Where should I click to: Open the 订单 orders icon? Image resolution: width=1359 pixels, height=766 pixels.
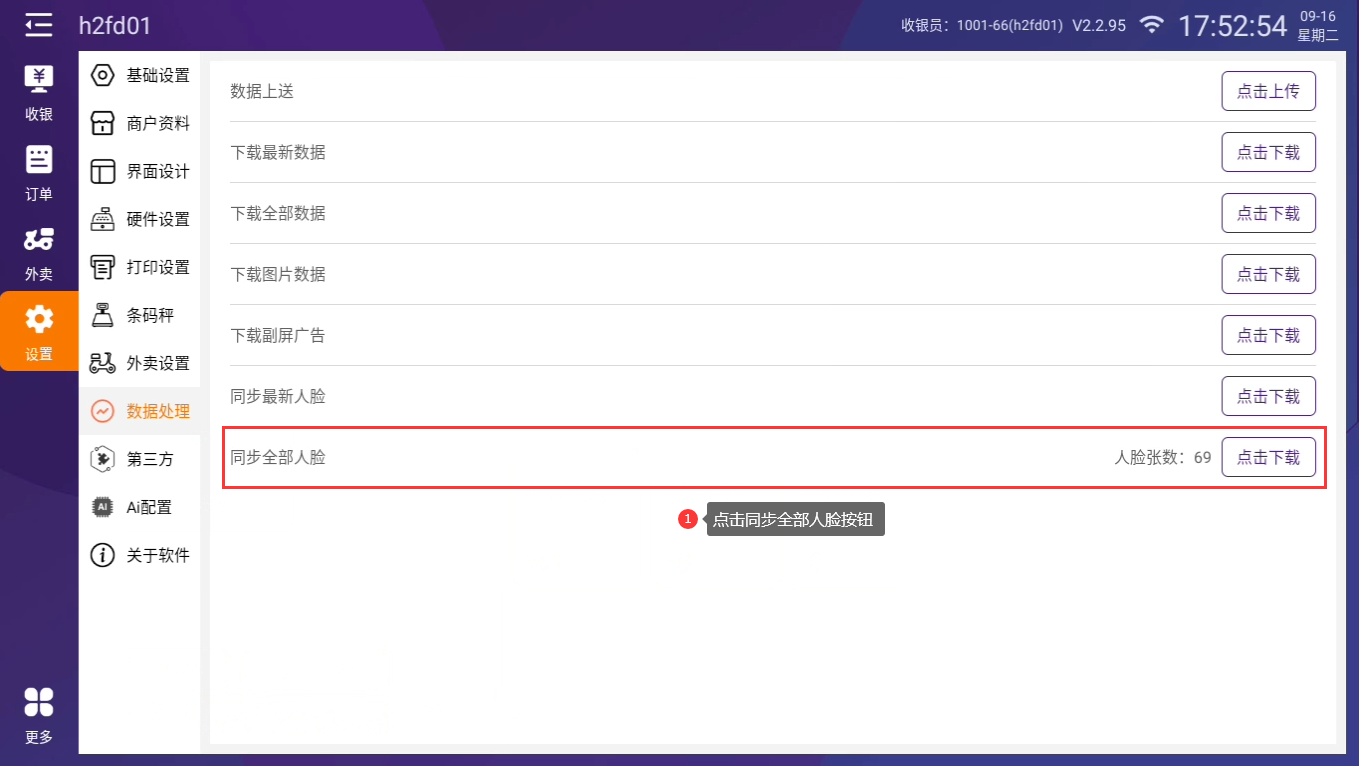coord(39,160)
